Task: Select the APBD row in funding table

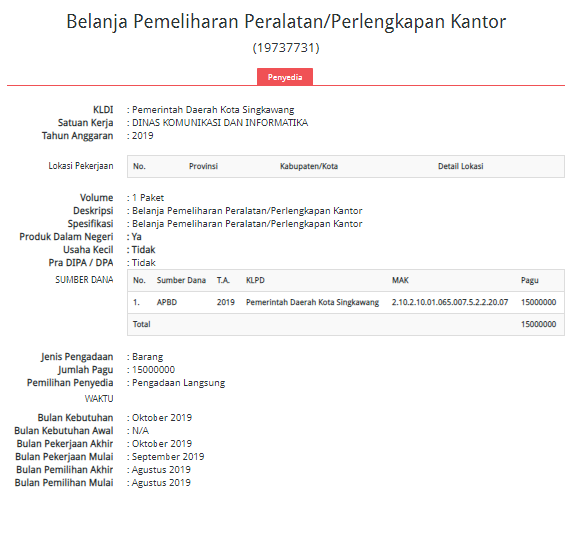Action: coord(346,302)
